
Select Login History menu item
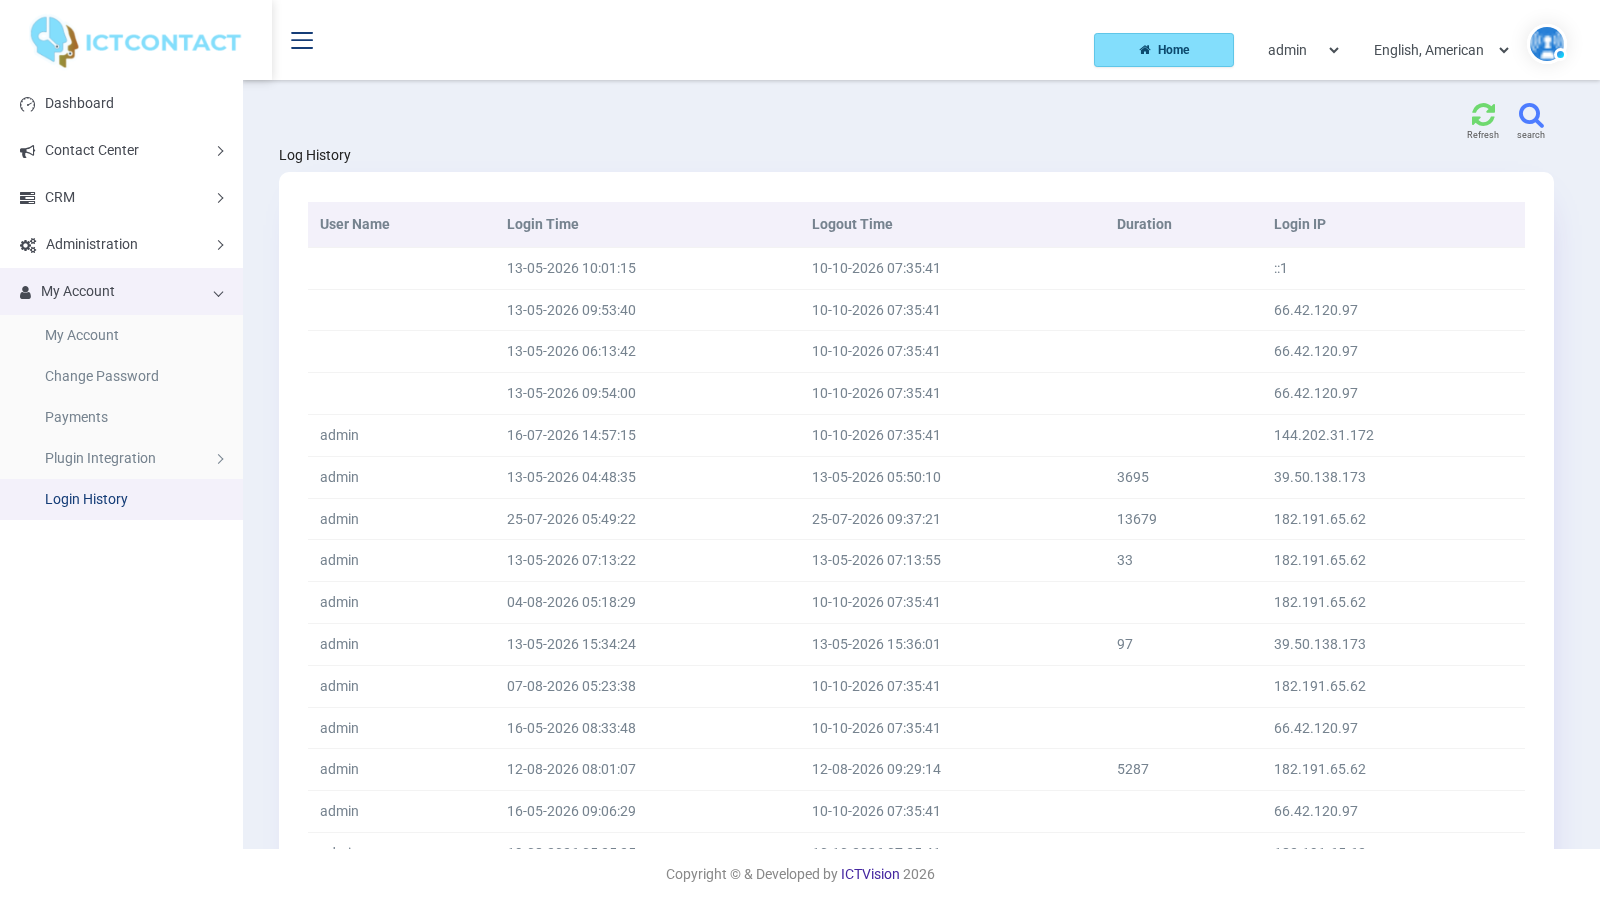pyautogui.click(x=86, y=499)
